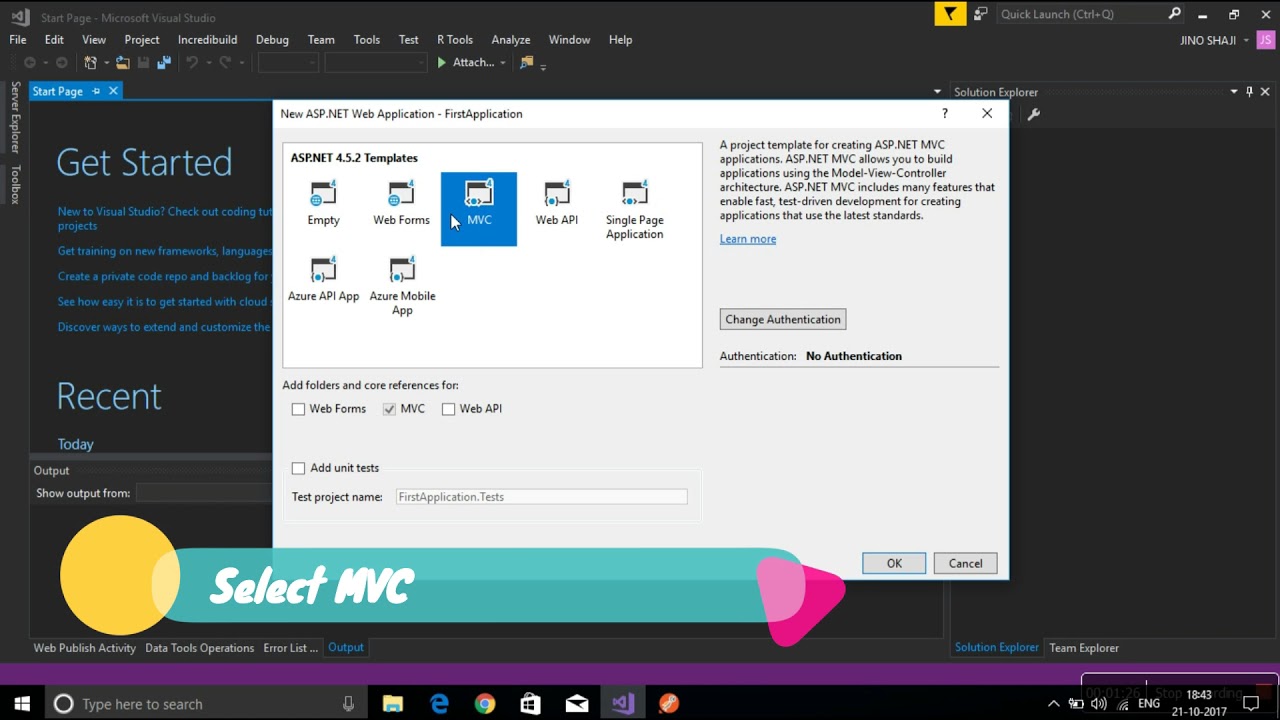
Task: Click the JS account avatar
Action: [x=1265, y=40]
